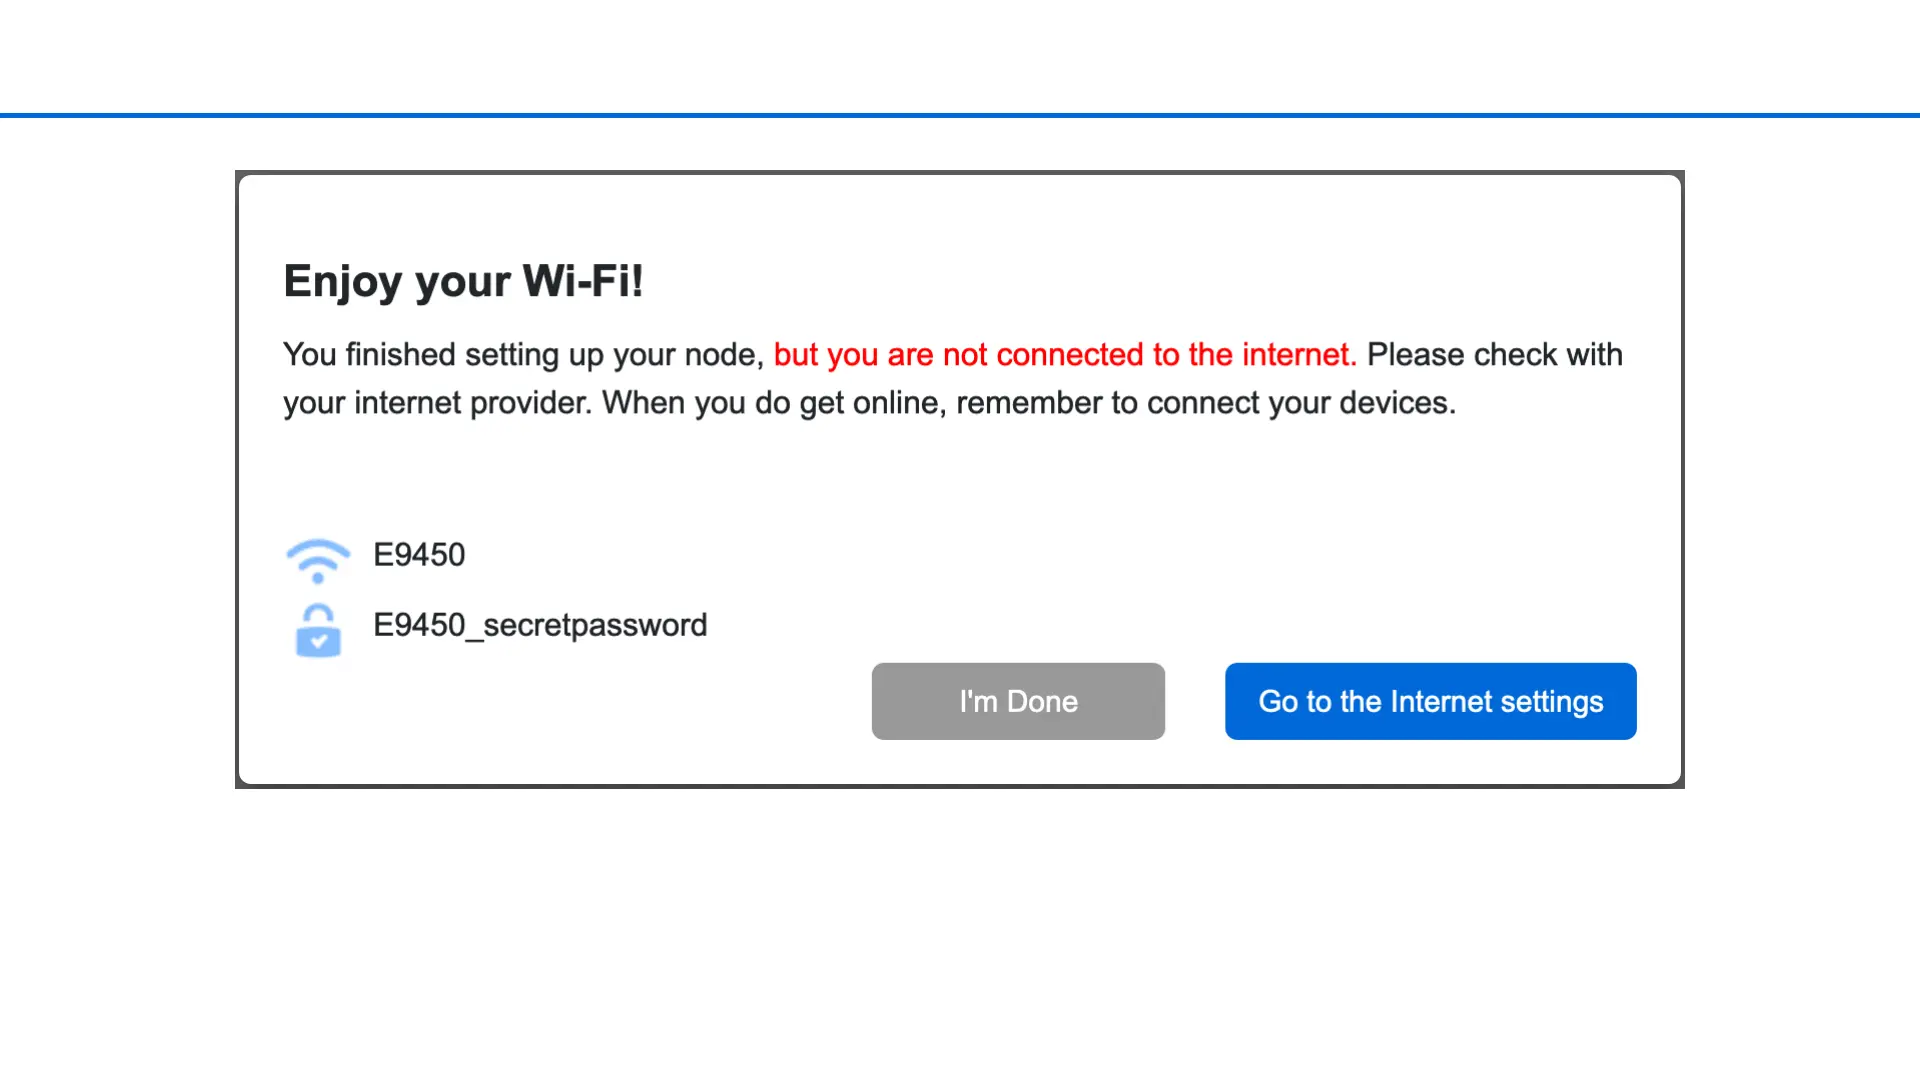The image size is (1920, 1080).
Task: Click the blue padlock password icon
Action: coord(318,631)
